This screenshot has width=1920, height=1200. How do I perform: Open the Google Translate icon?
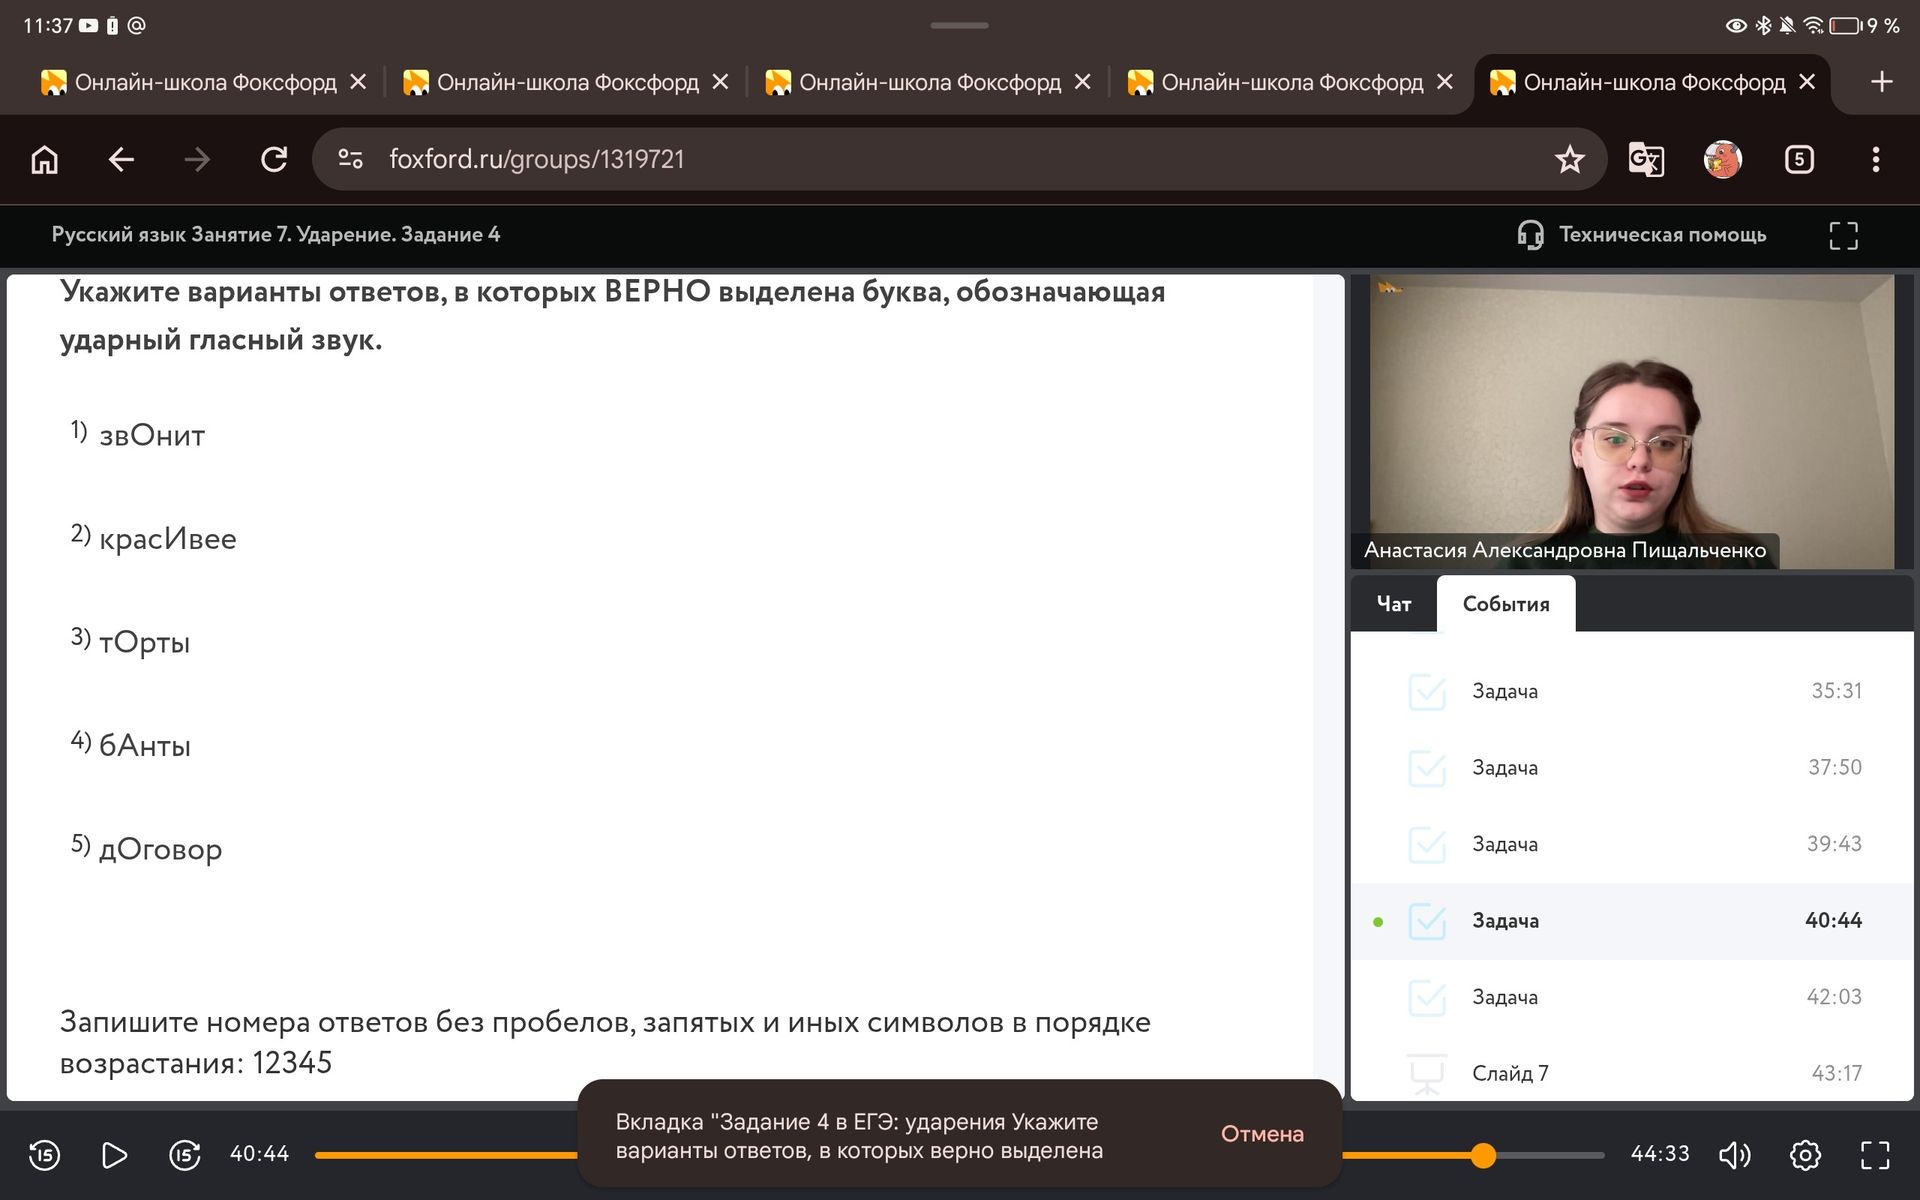click(x=1646, y=159)
